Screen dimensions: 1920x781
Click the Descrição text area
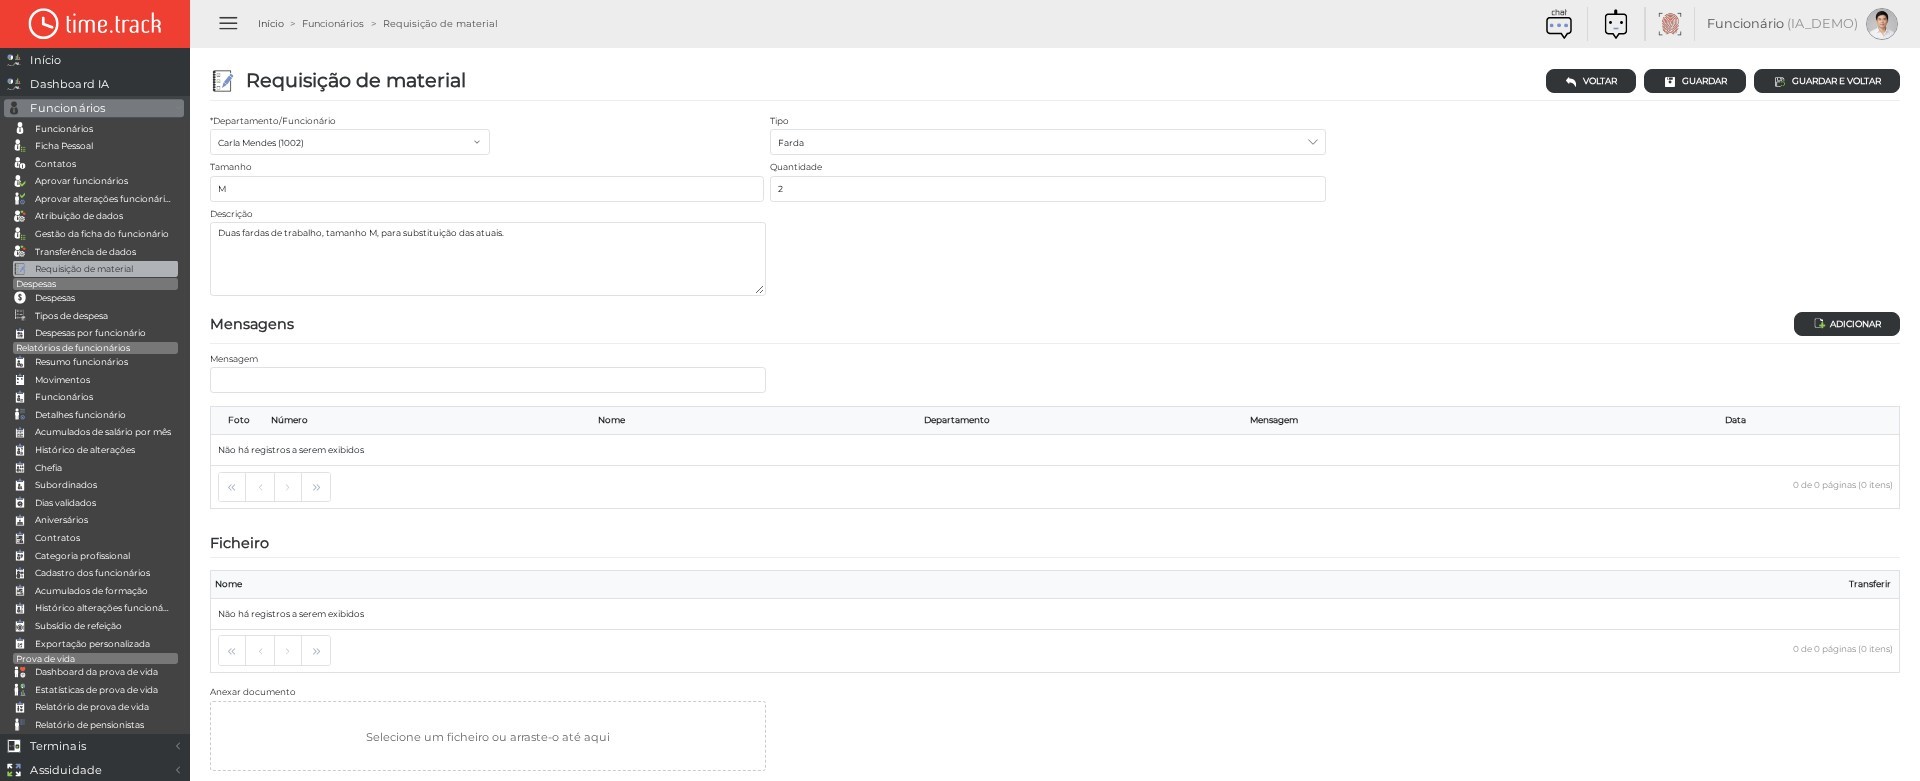point(488,259)
